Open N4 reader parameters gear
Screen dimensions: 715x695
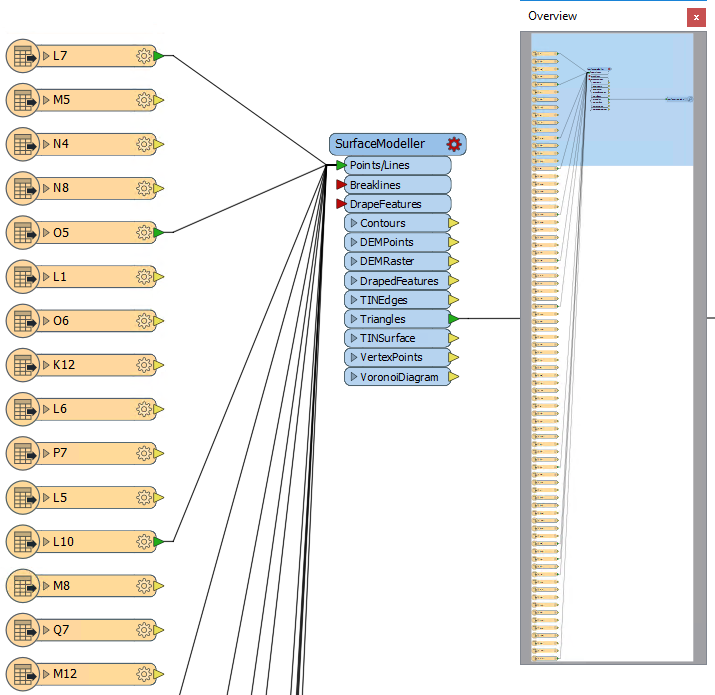(x=144, y=144)
